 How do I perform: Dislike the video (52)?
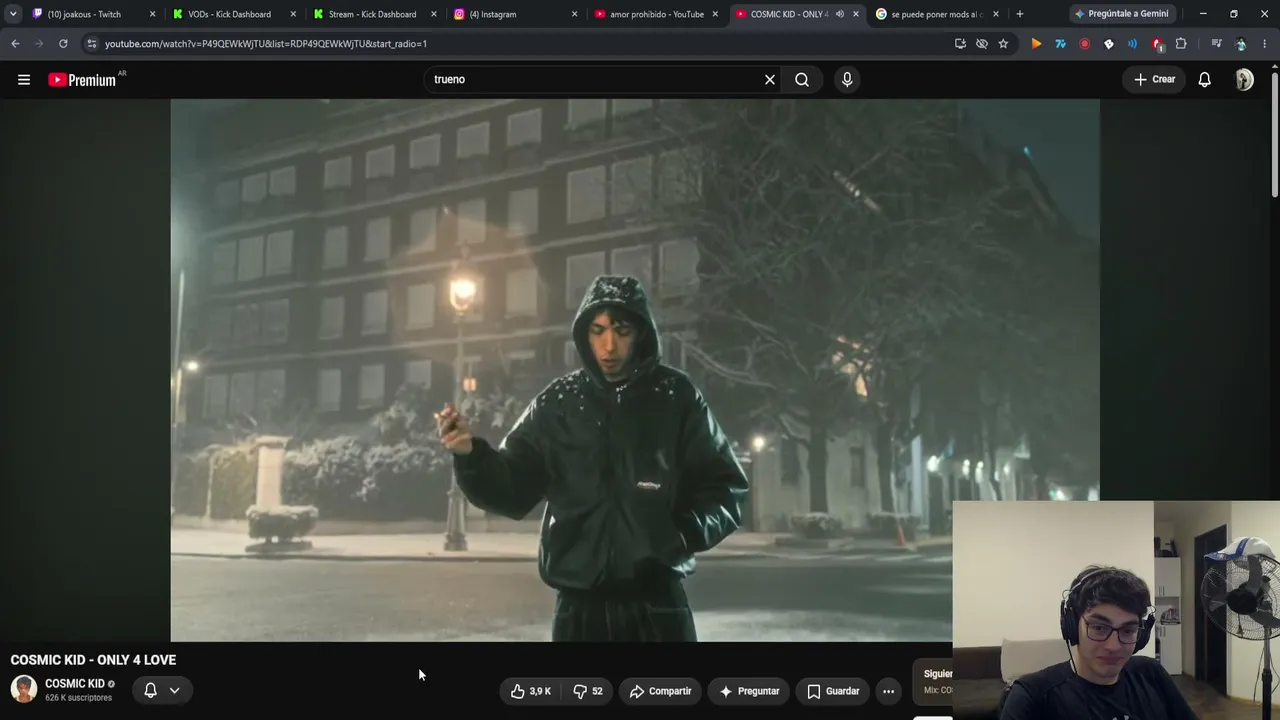[588, 691]
